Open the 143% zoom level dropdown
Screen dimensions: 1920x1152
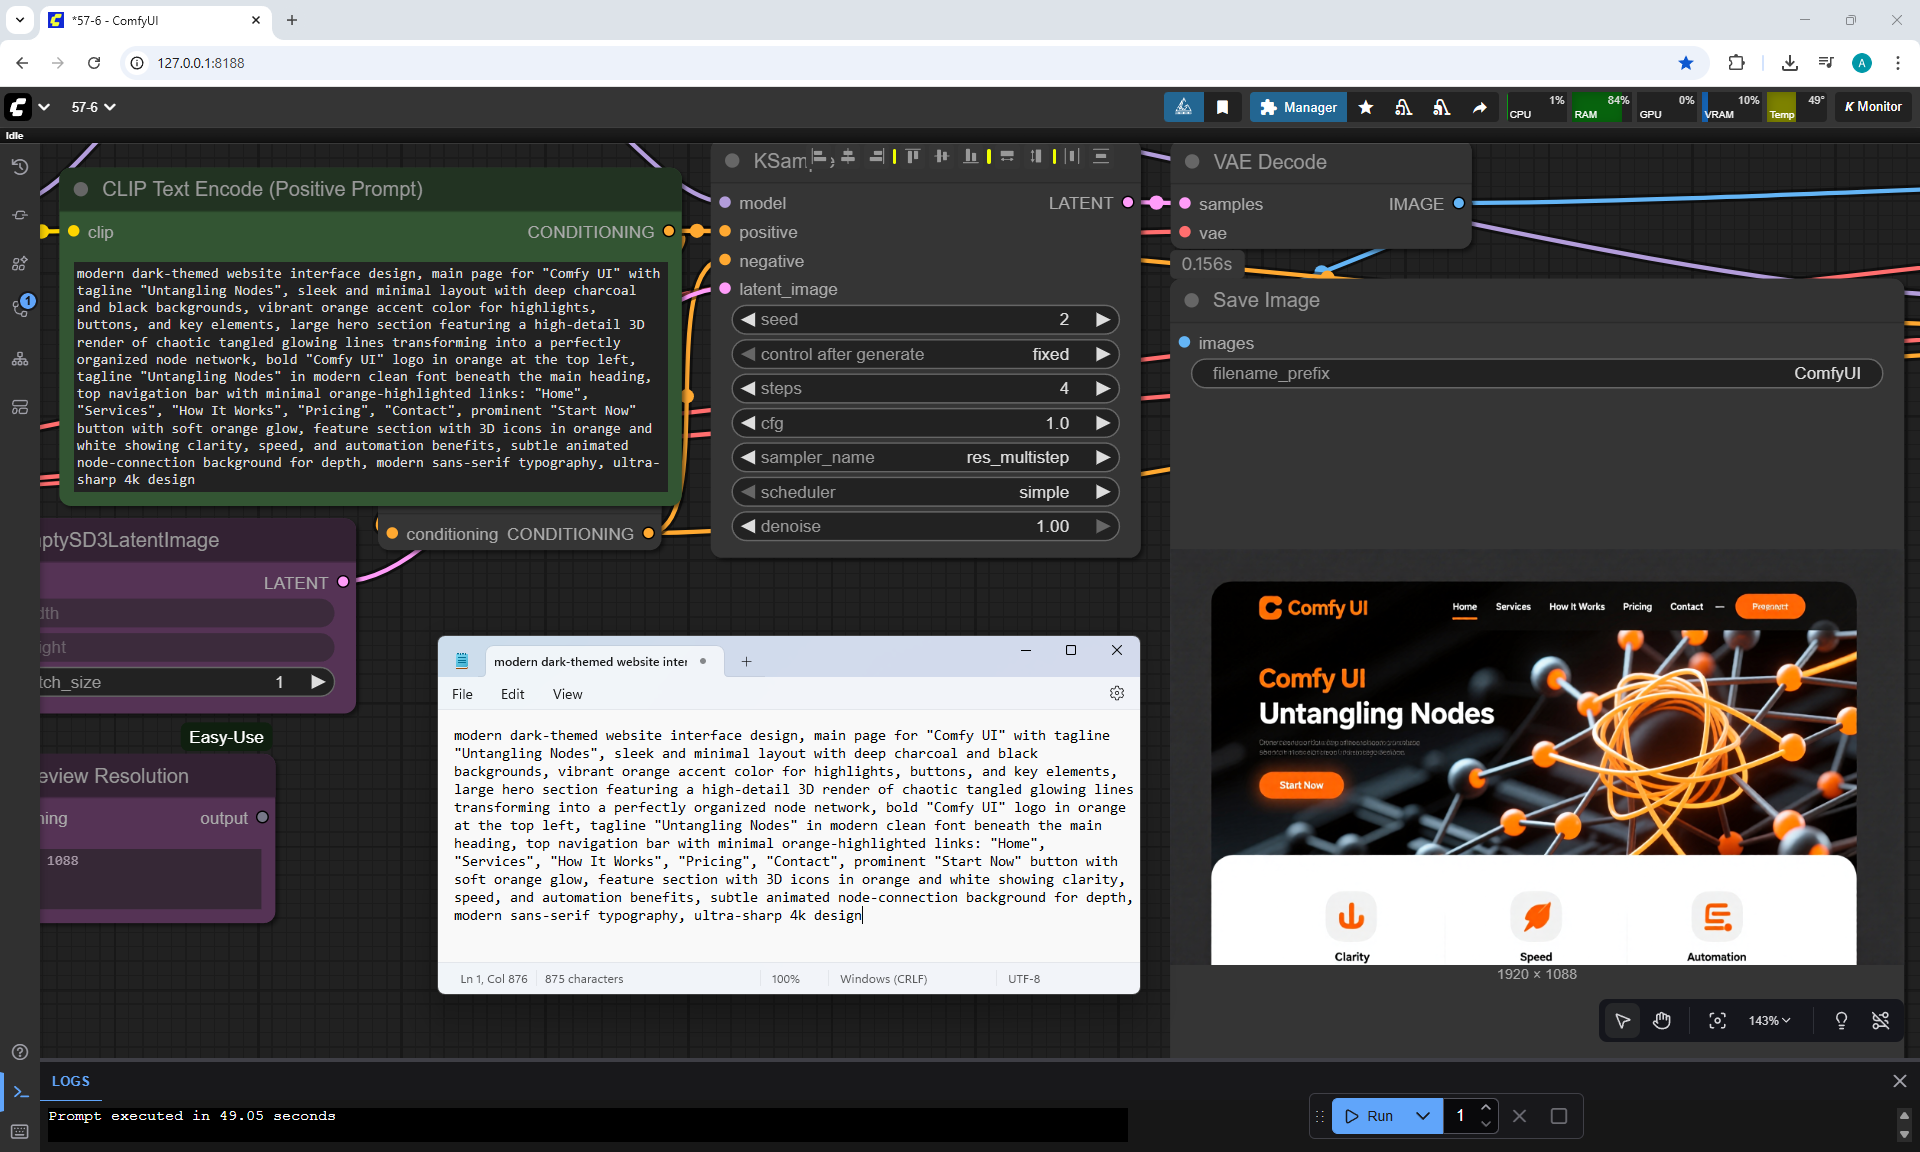tap(1769, 1020)
